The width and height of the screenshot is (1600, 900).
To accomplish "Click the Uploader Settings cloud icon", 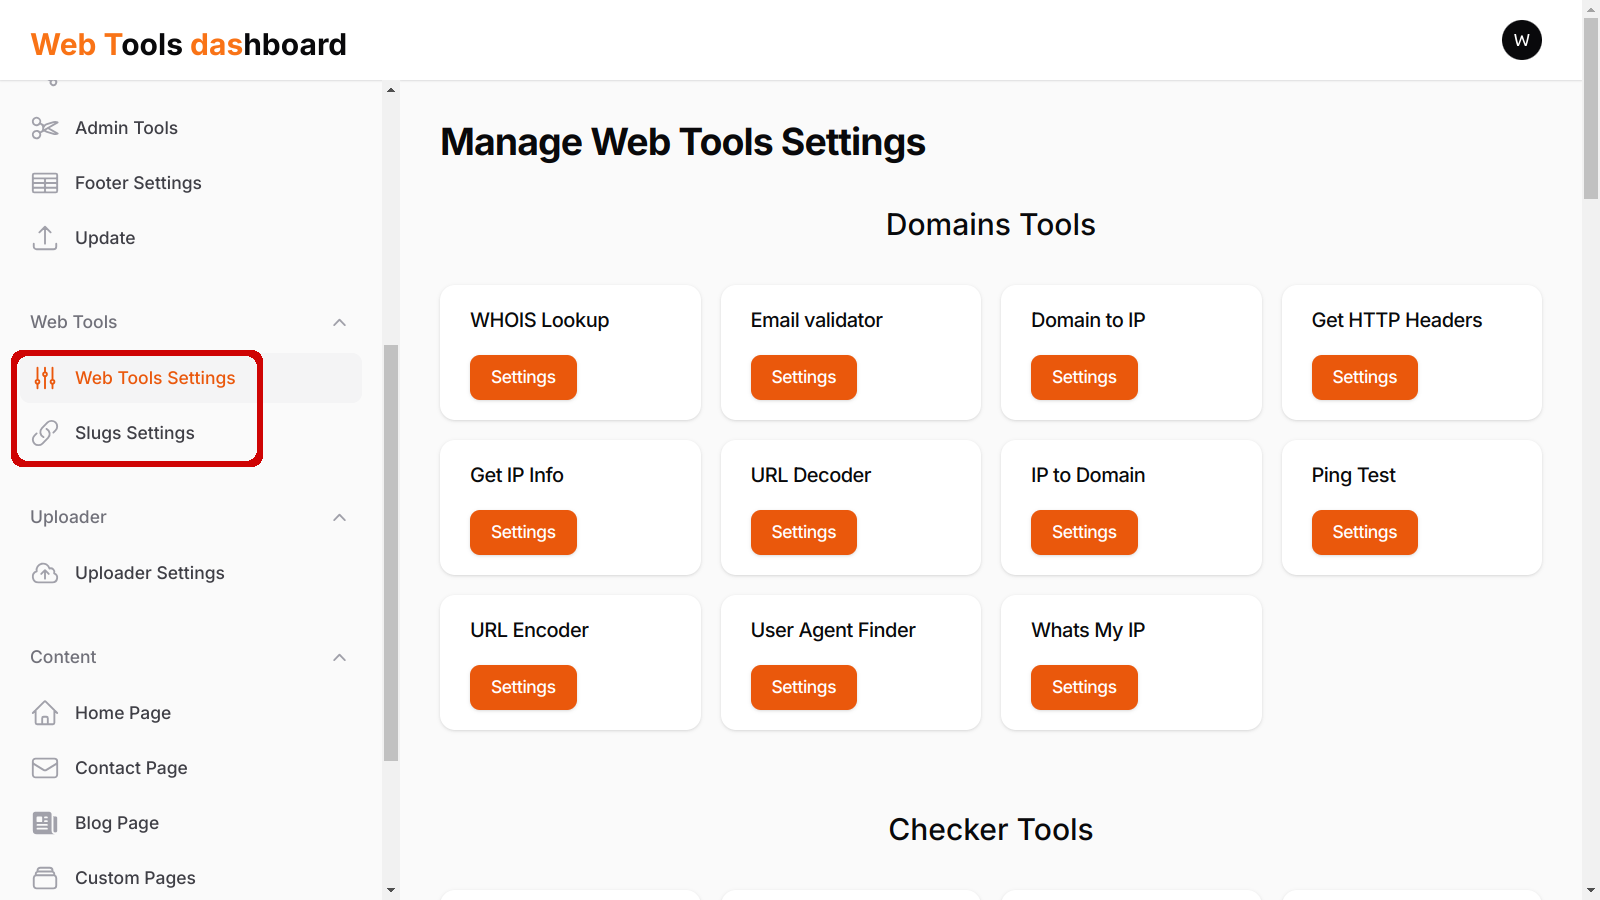I will [x=44, y=573].
